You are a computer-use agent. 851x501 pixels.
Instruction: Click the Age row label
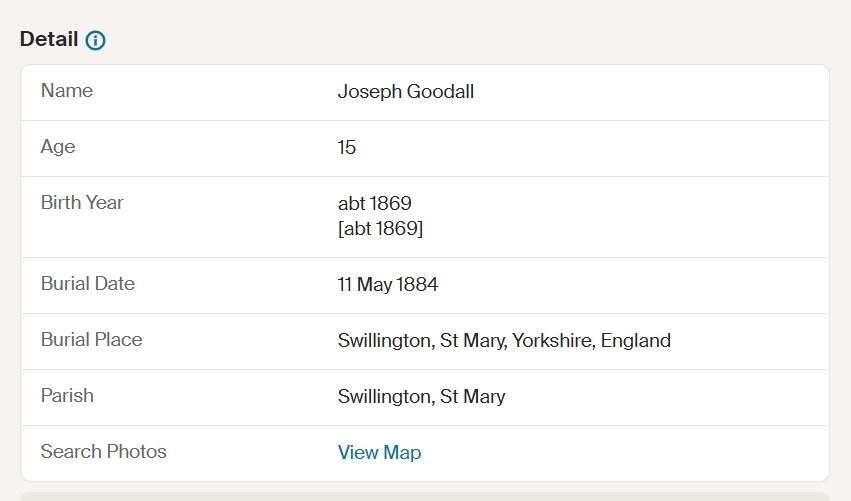click(x=58, y=147)
